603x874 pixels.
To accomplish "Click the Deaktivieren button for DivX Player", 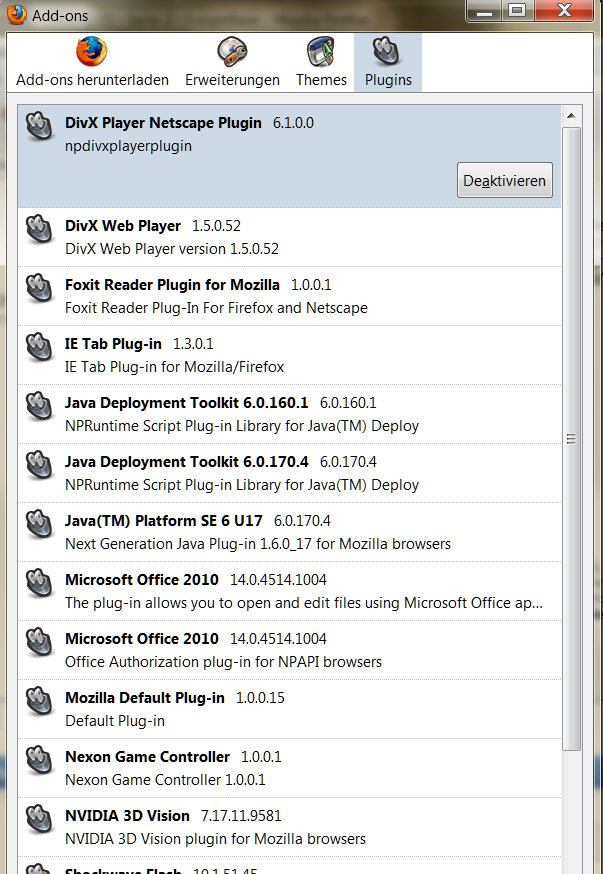I will [504, 180].
